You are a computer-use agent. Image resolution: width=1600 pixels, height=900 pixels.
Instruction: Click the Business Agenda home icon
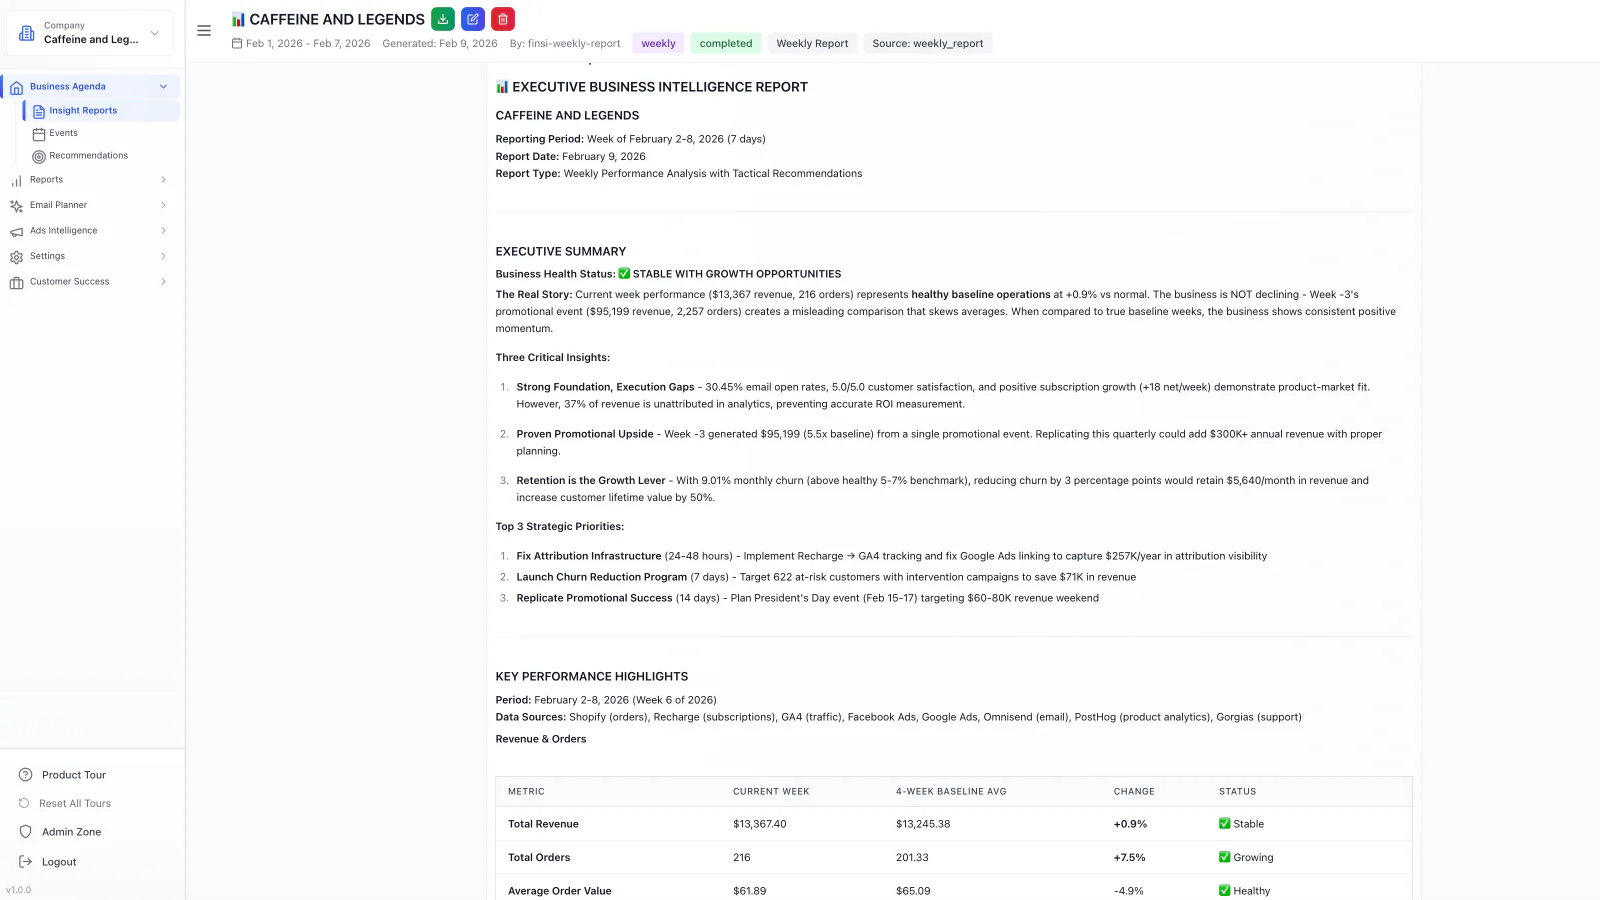click(x=16, y=87)
